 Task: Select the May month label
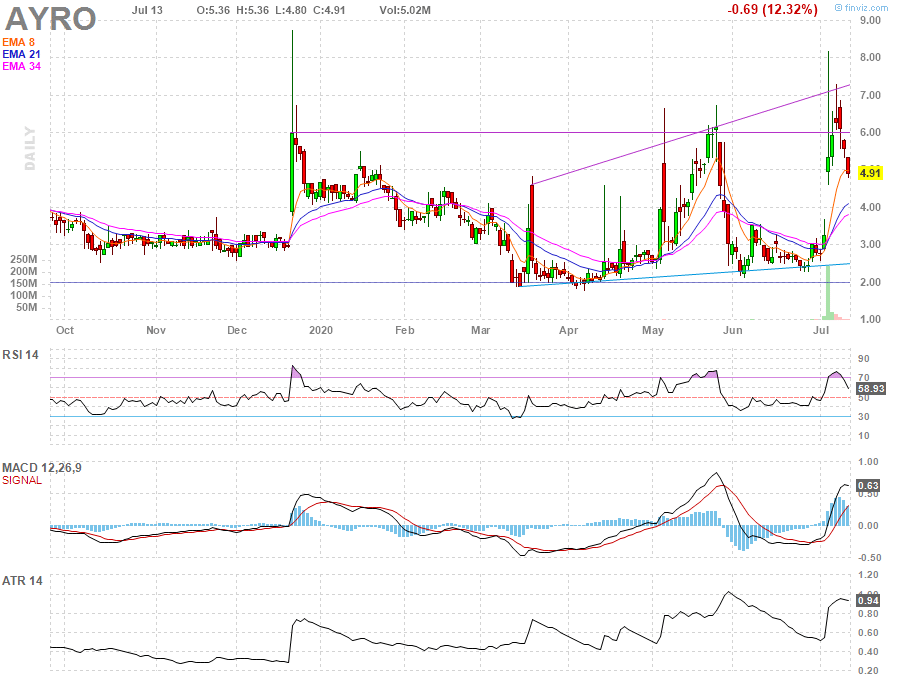tap(653, 330)
